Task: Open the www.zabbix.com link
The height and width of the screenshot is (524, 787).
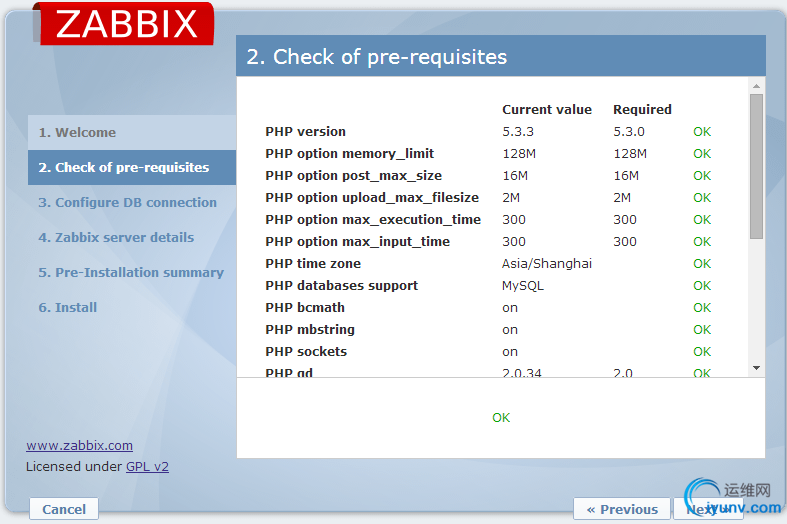Action: [79, 446]
